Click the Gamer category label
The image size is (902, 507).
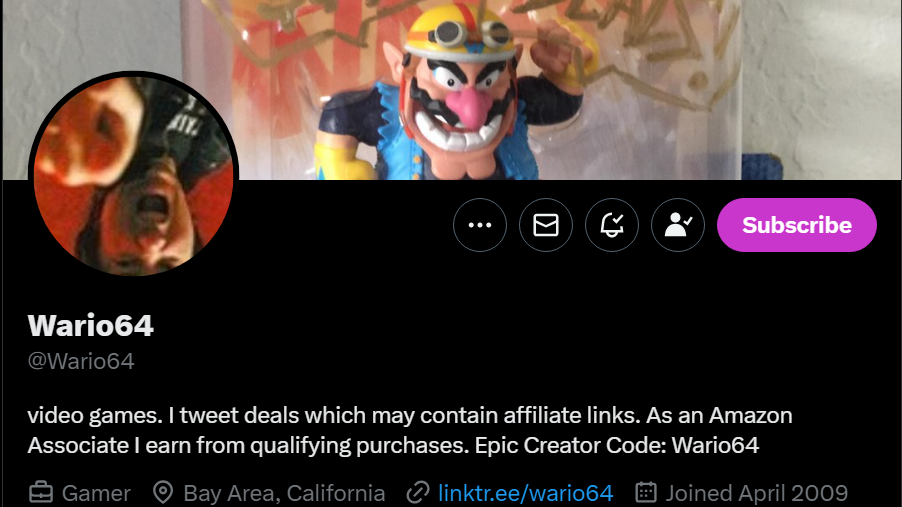click(96, 494)
